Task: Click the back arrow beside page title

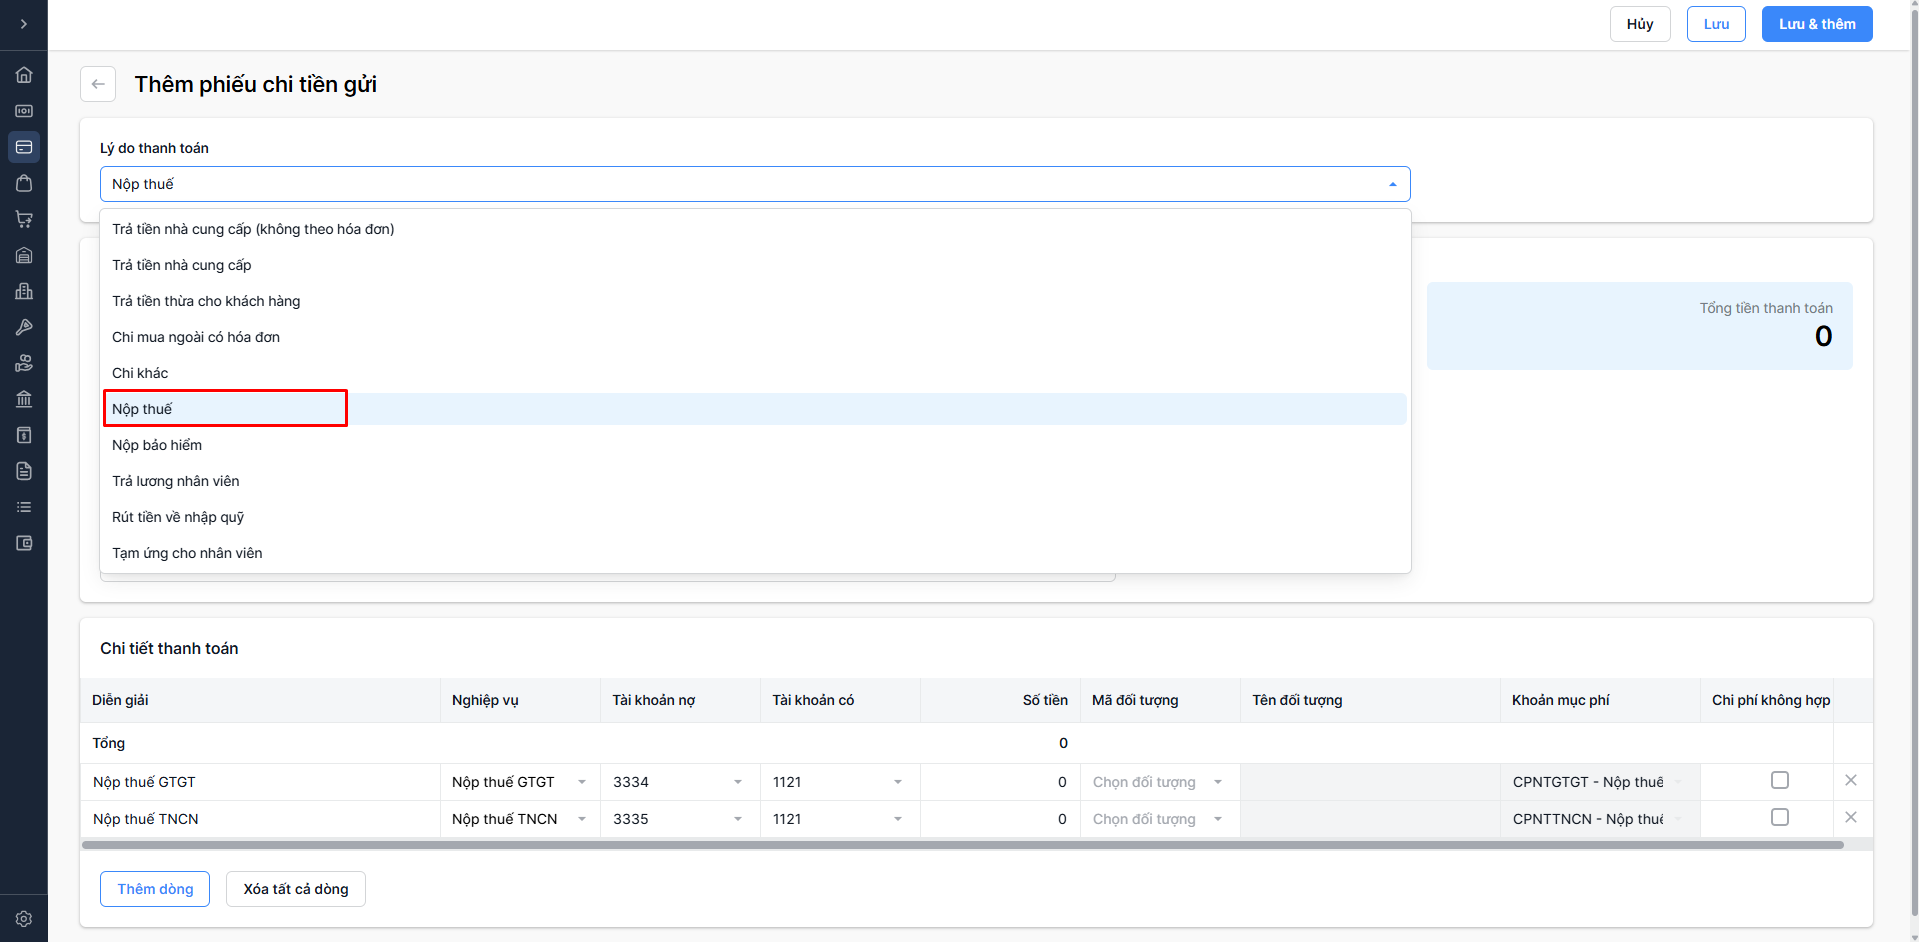Action: pos(98,84)
